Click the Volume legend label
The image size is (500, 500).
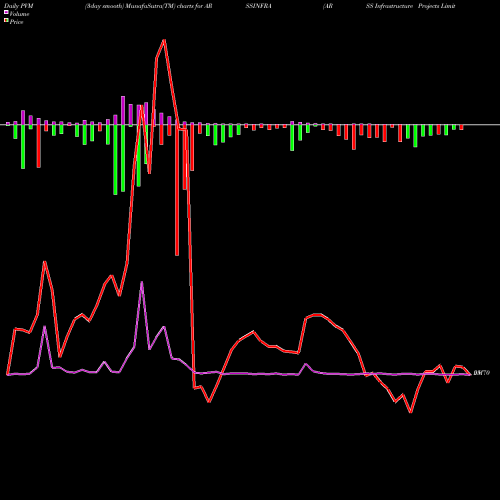(19, 14)
